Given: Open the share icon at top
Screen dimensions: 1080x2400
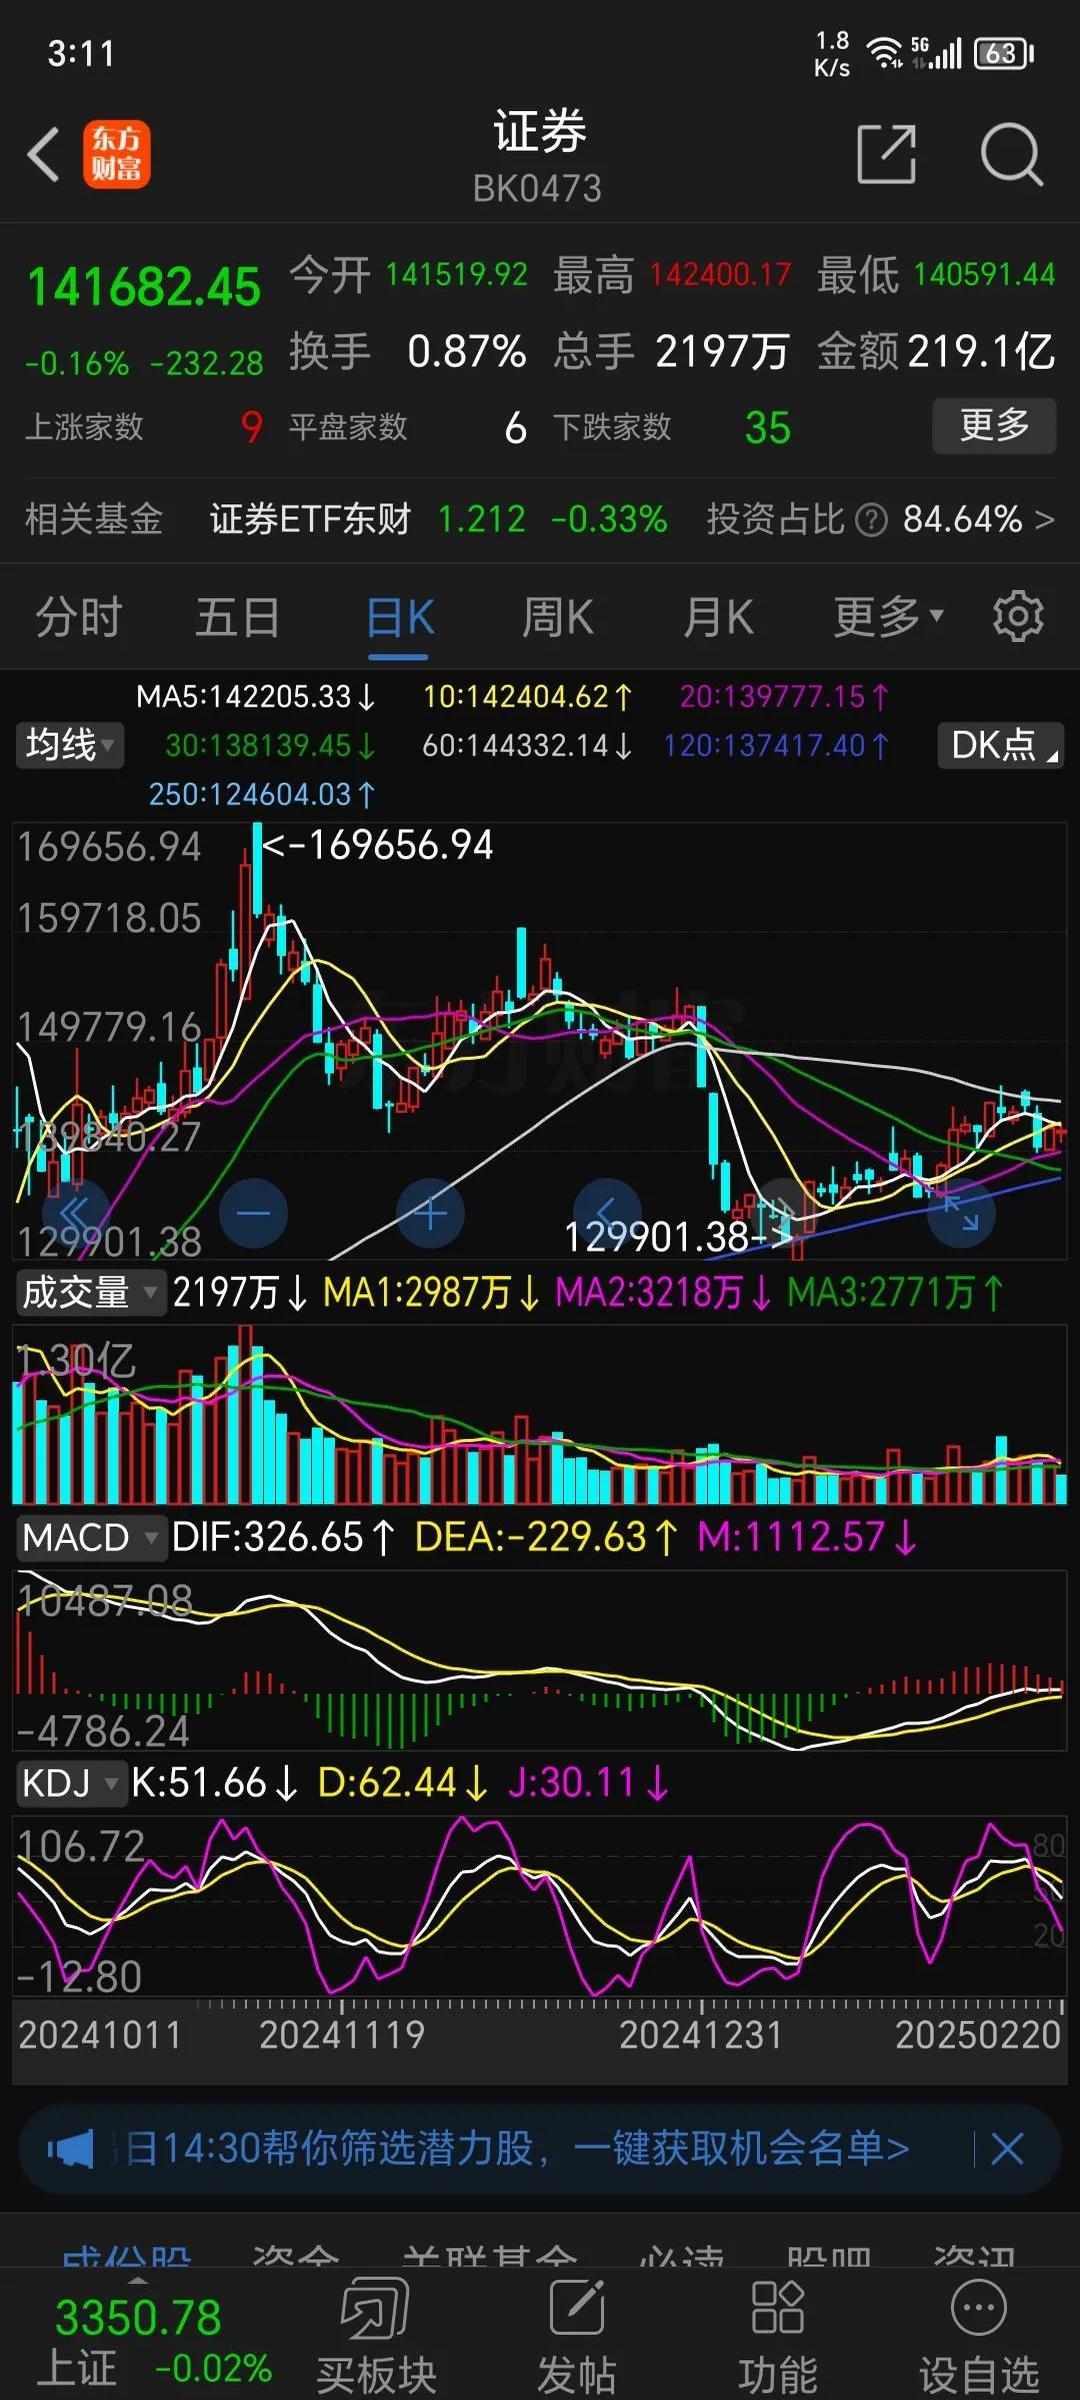Looking at the screenshot, I should point(886,155).
